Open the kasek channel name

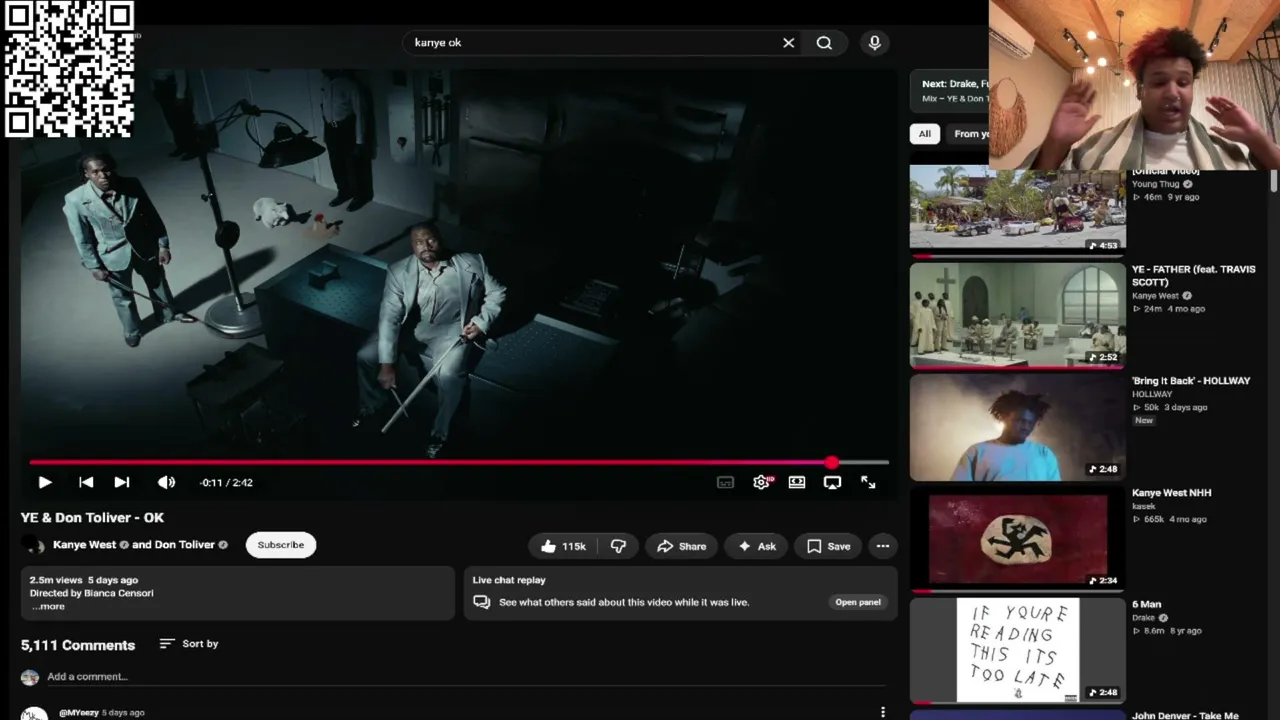click(1144, 507)
